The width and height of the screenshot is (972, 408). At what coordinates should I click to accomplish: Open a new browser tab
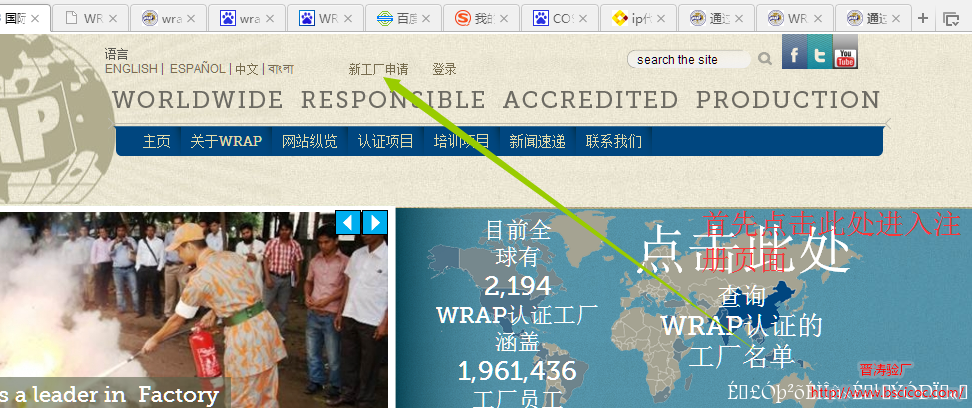click(x=923, y=18)
